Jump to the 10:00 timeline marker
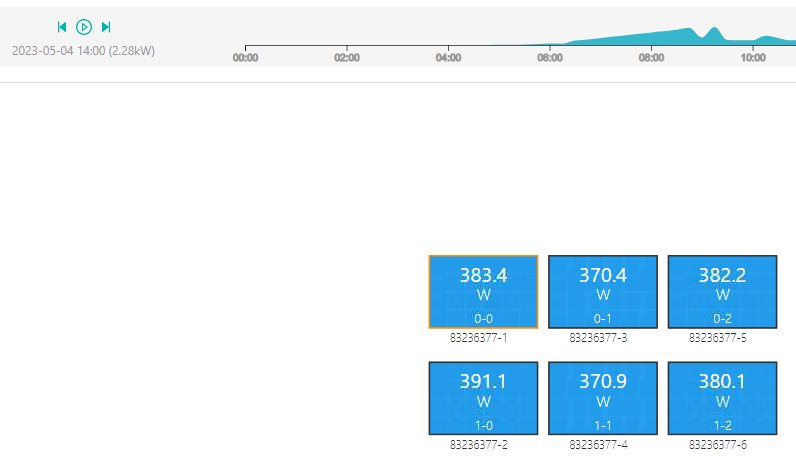 point(753,57)
